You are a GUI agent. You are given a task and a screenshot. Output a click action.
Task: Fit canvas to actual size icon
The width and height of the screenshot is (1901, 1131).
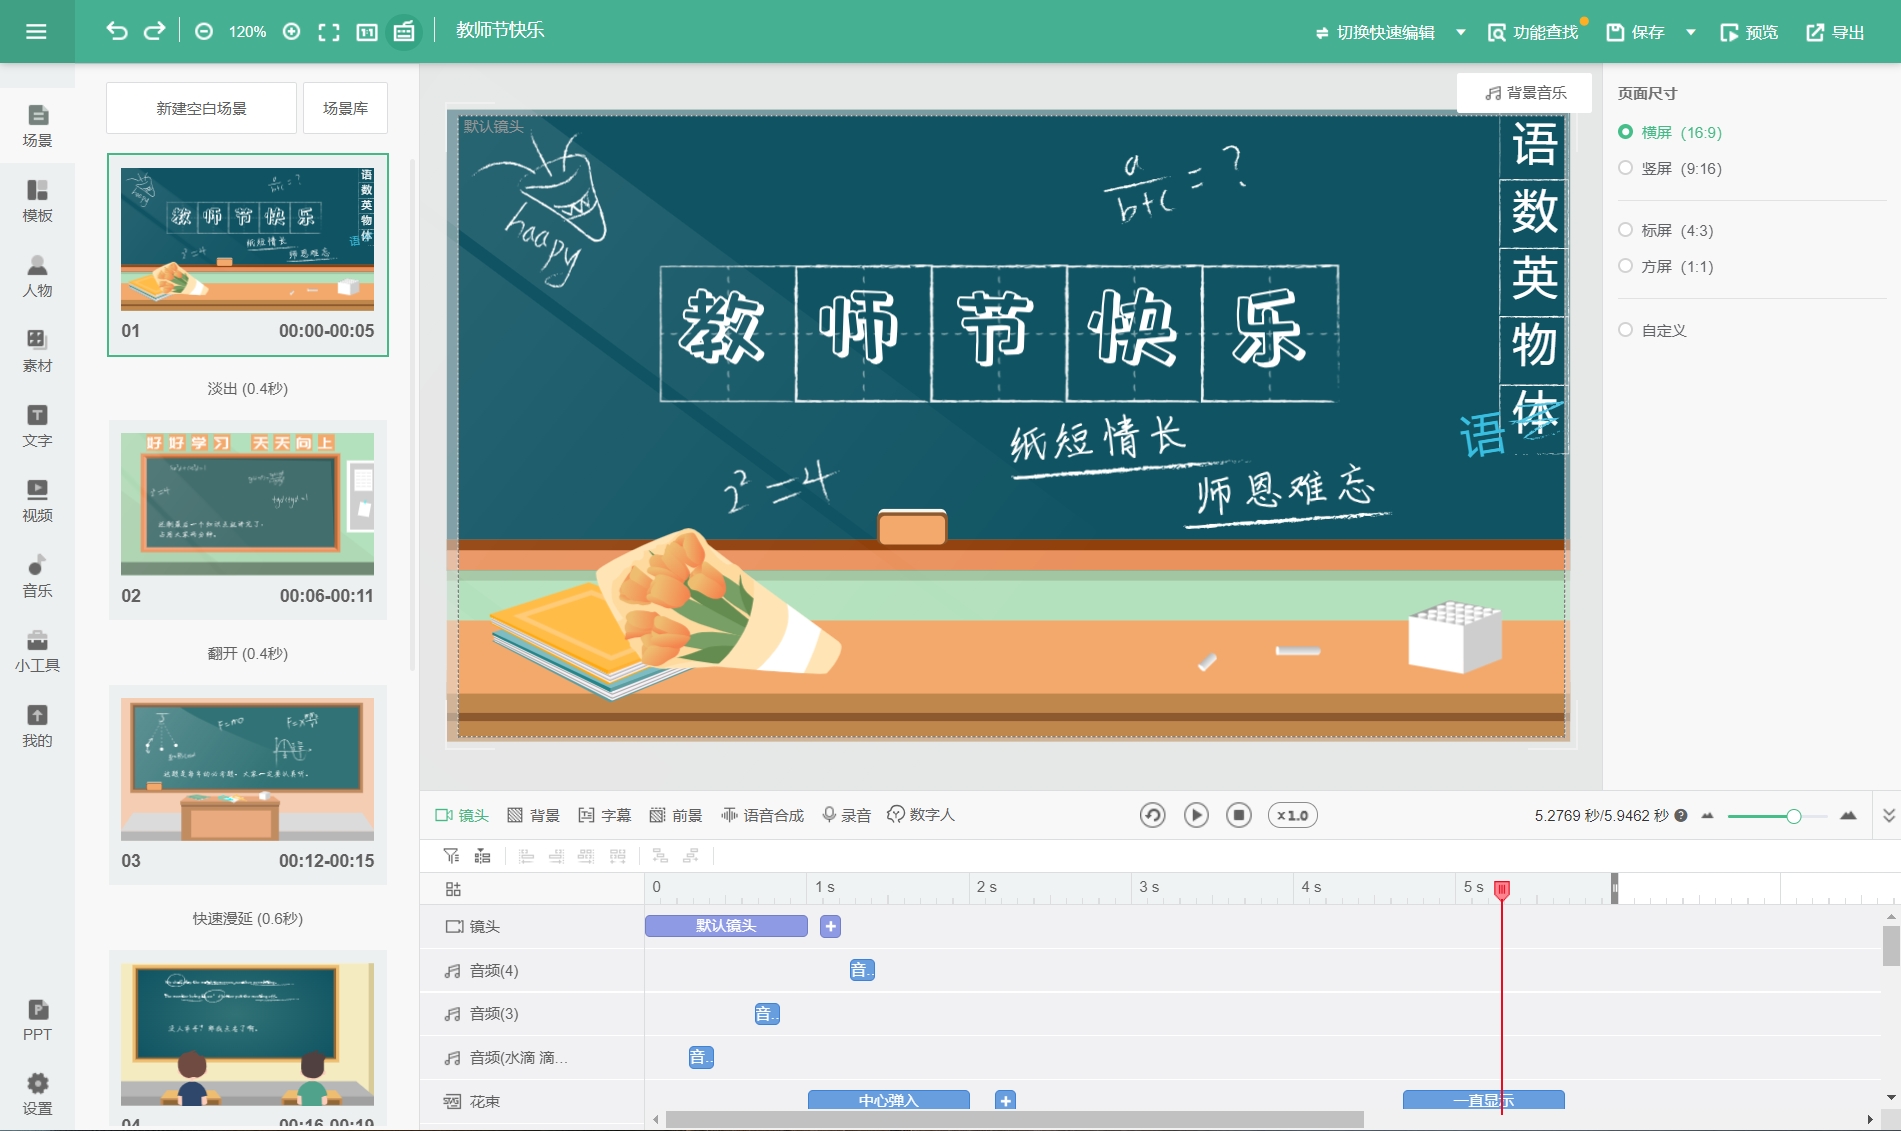click(x=367, y=32)
